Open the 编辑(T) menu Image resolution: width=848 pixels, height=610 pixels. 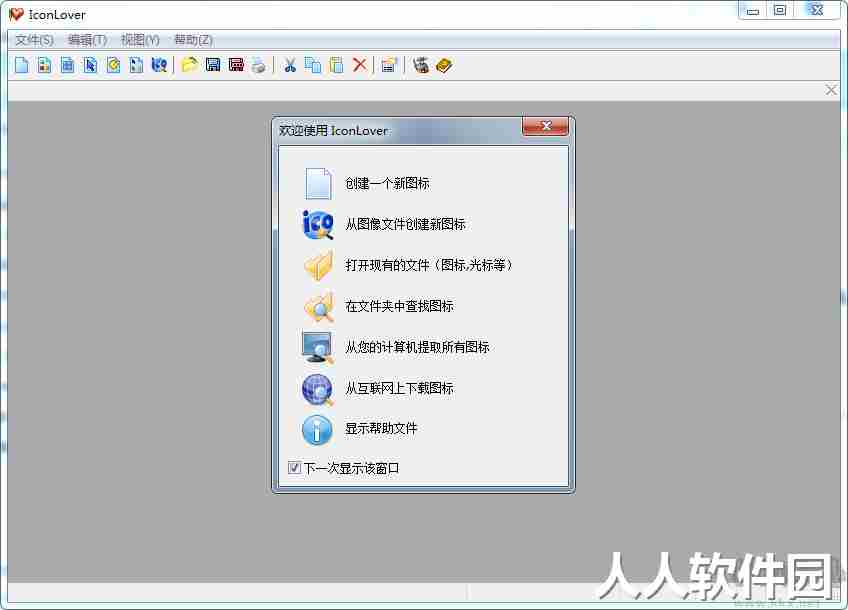(87, 39)
